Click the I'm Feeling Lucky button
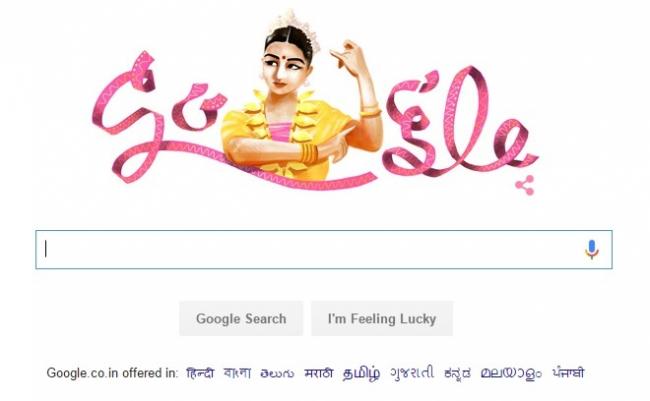The image size is (650, 401). [382, 318]
